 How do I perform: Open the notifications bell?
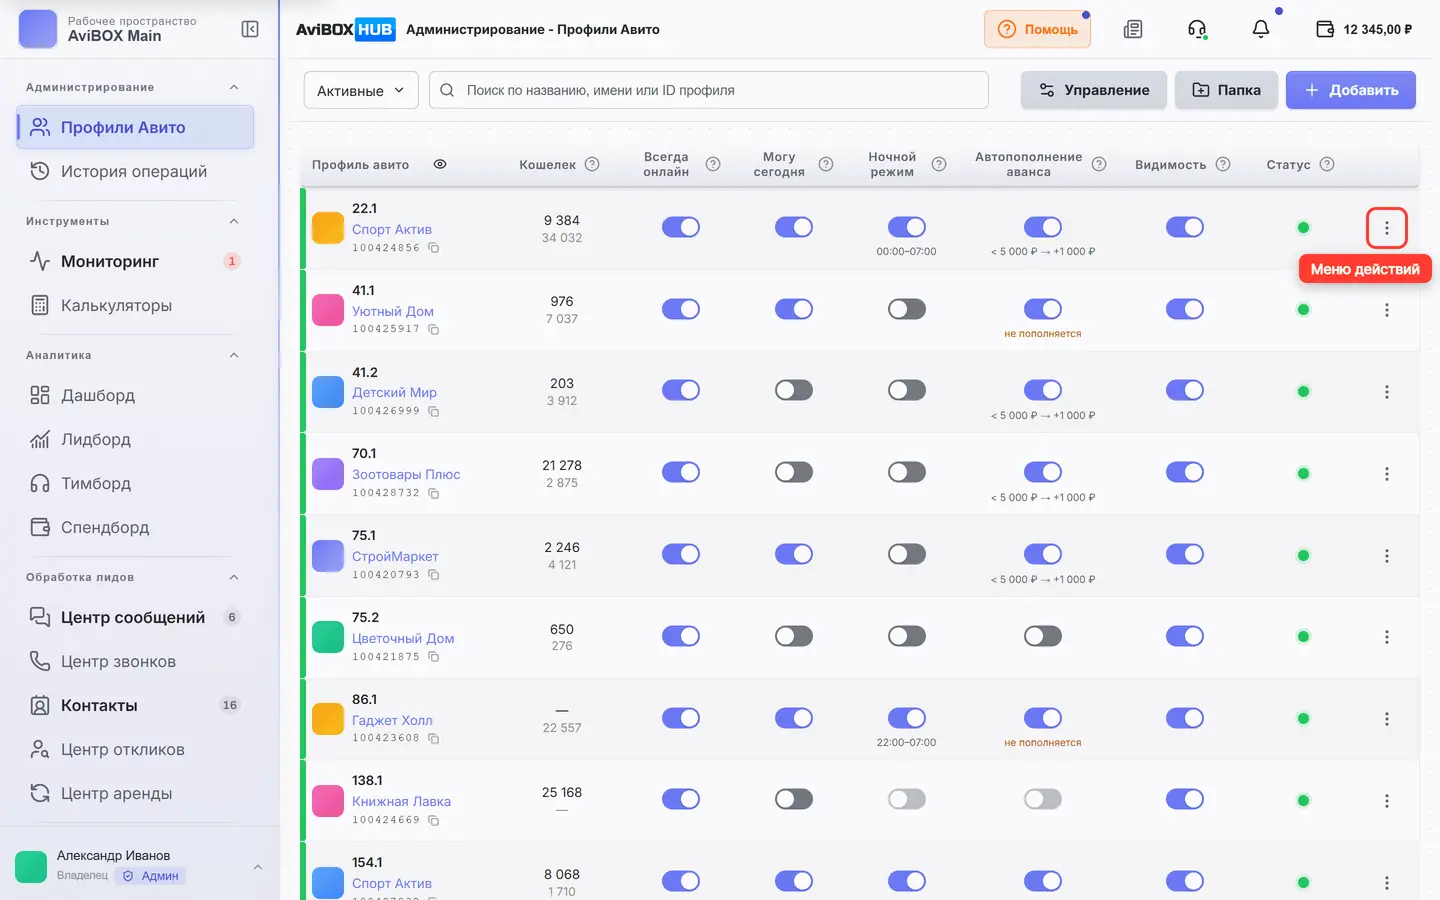point(1261,29)
